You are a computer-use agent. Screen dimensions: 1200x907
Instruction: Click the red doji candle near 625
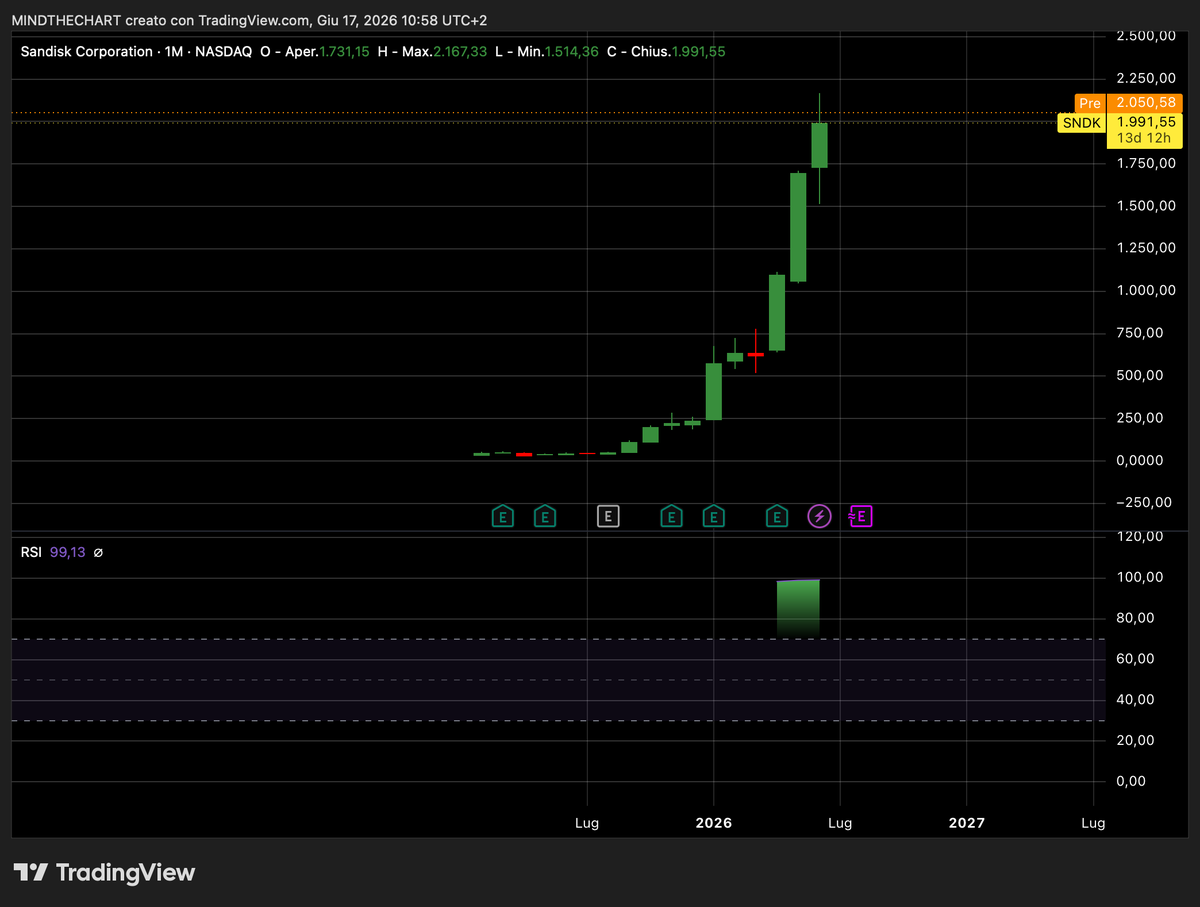[756, 354]
